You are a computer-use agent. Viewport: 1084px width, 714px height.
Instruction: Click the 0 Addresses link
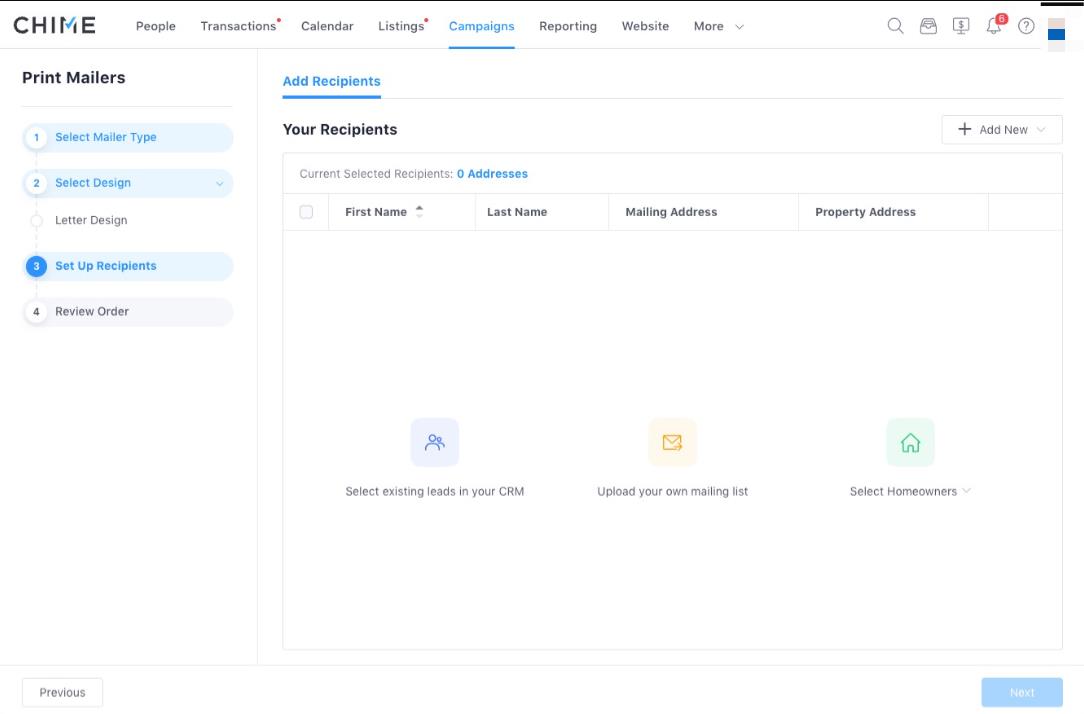coord(492,174)
